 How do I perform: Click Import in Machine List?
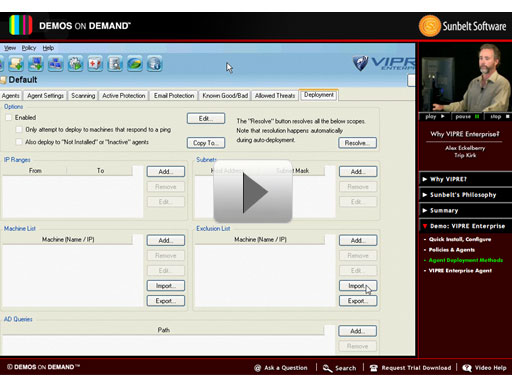(166, 286)
